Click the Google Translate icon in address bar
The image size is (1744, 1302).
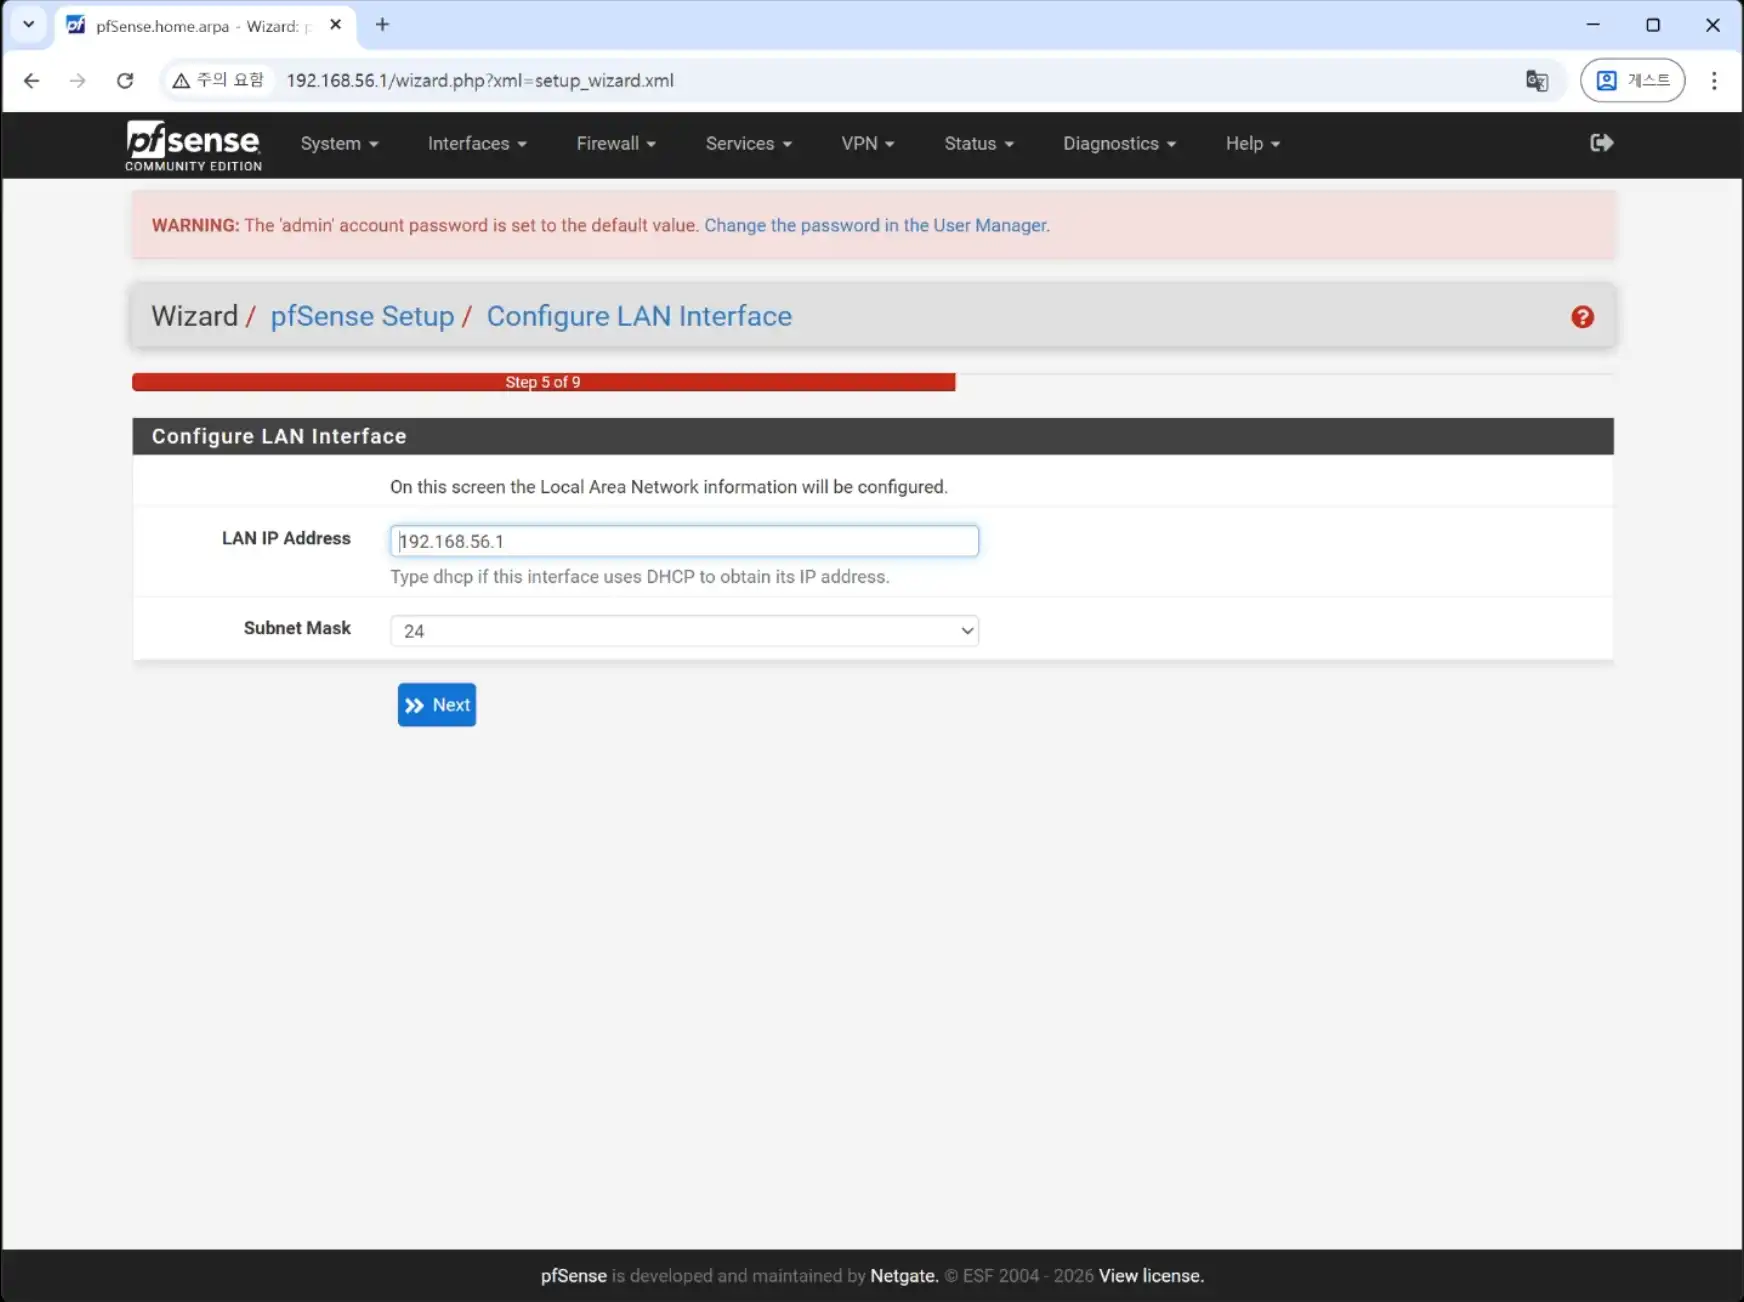[x=1537, y=81]
